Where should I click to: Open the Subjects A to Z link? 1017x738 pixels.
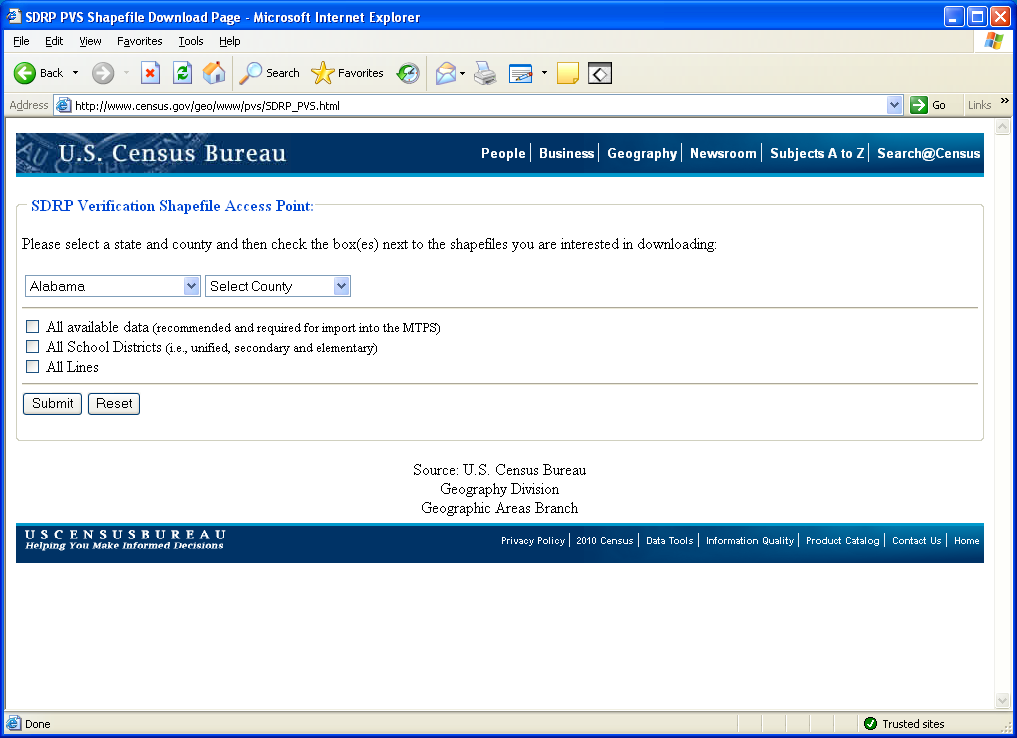pyautogui.click(x=817, y=153)
